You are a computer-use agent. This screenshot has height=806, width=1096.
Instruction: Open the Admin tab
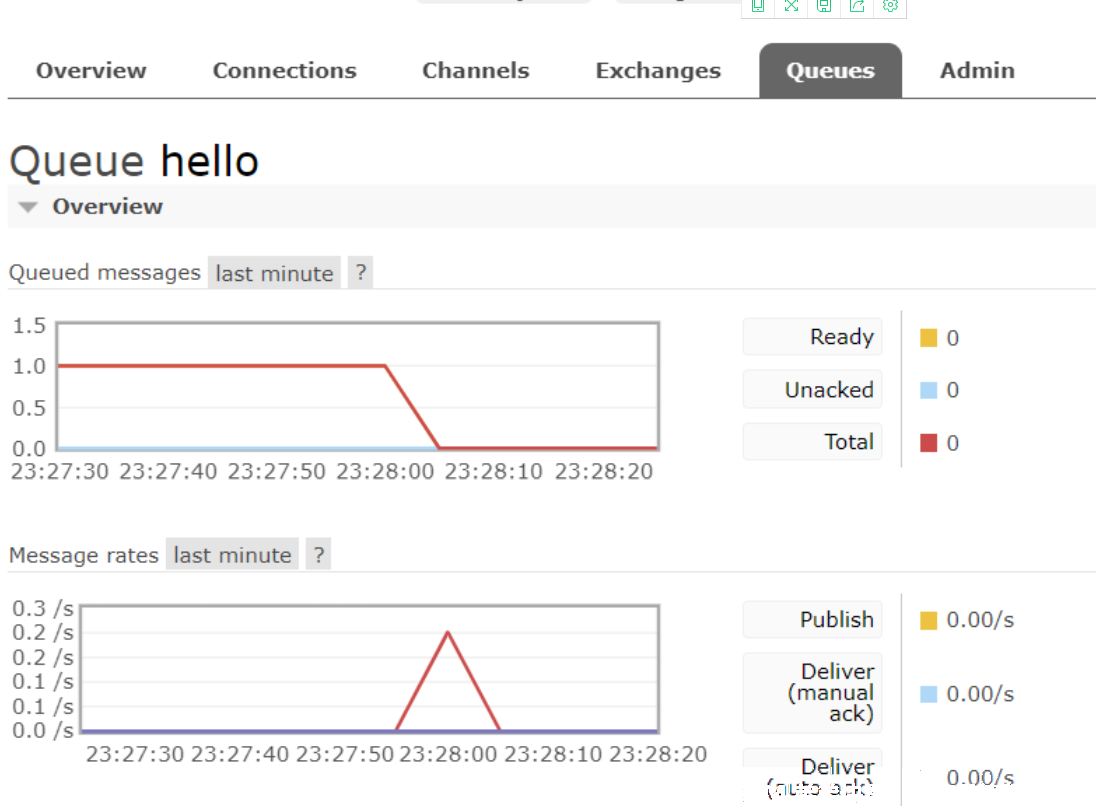(x=977, y=71)
